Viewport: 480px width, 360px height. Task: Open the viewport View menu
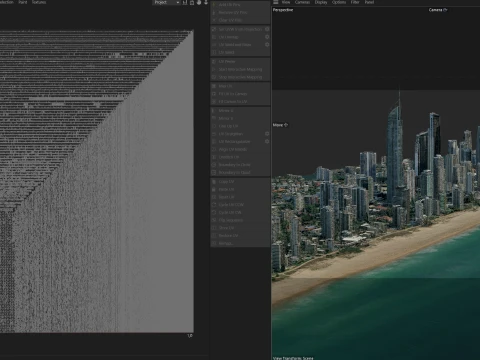(286, 2)
